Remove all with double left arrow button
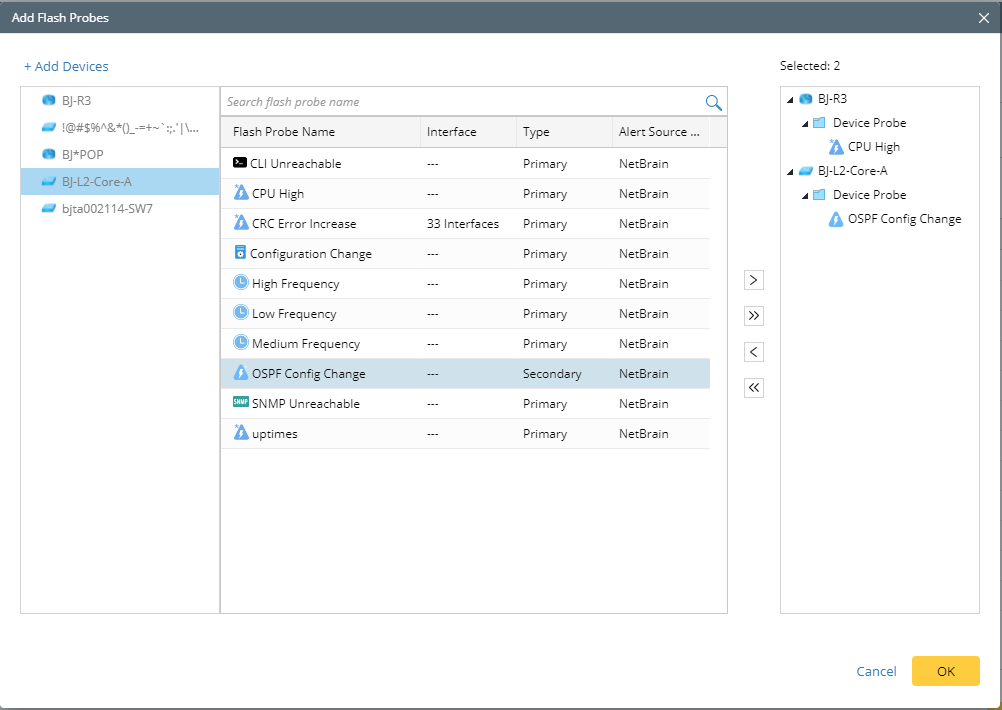The width and height of the screenshot is (1002, 710). 753,387
